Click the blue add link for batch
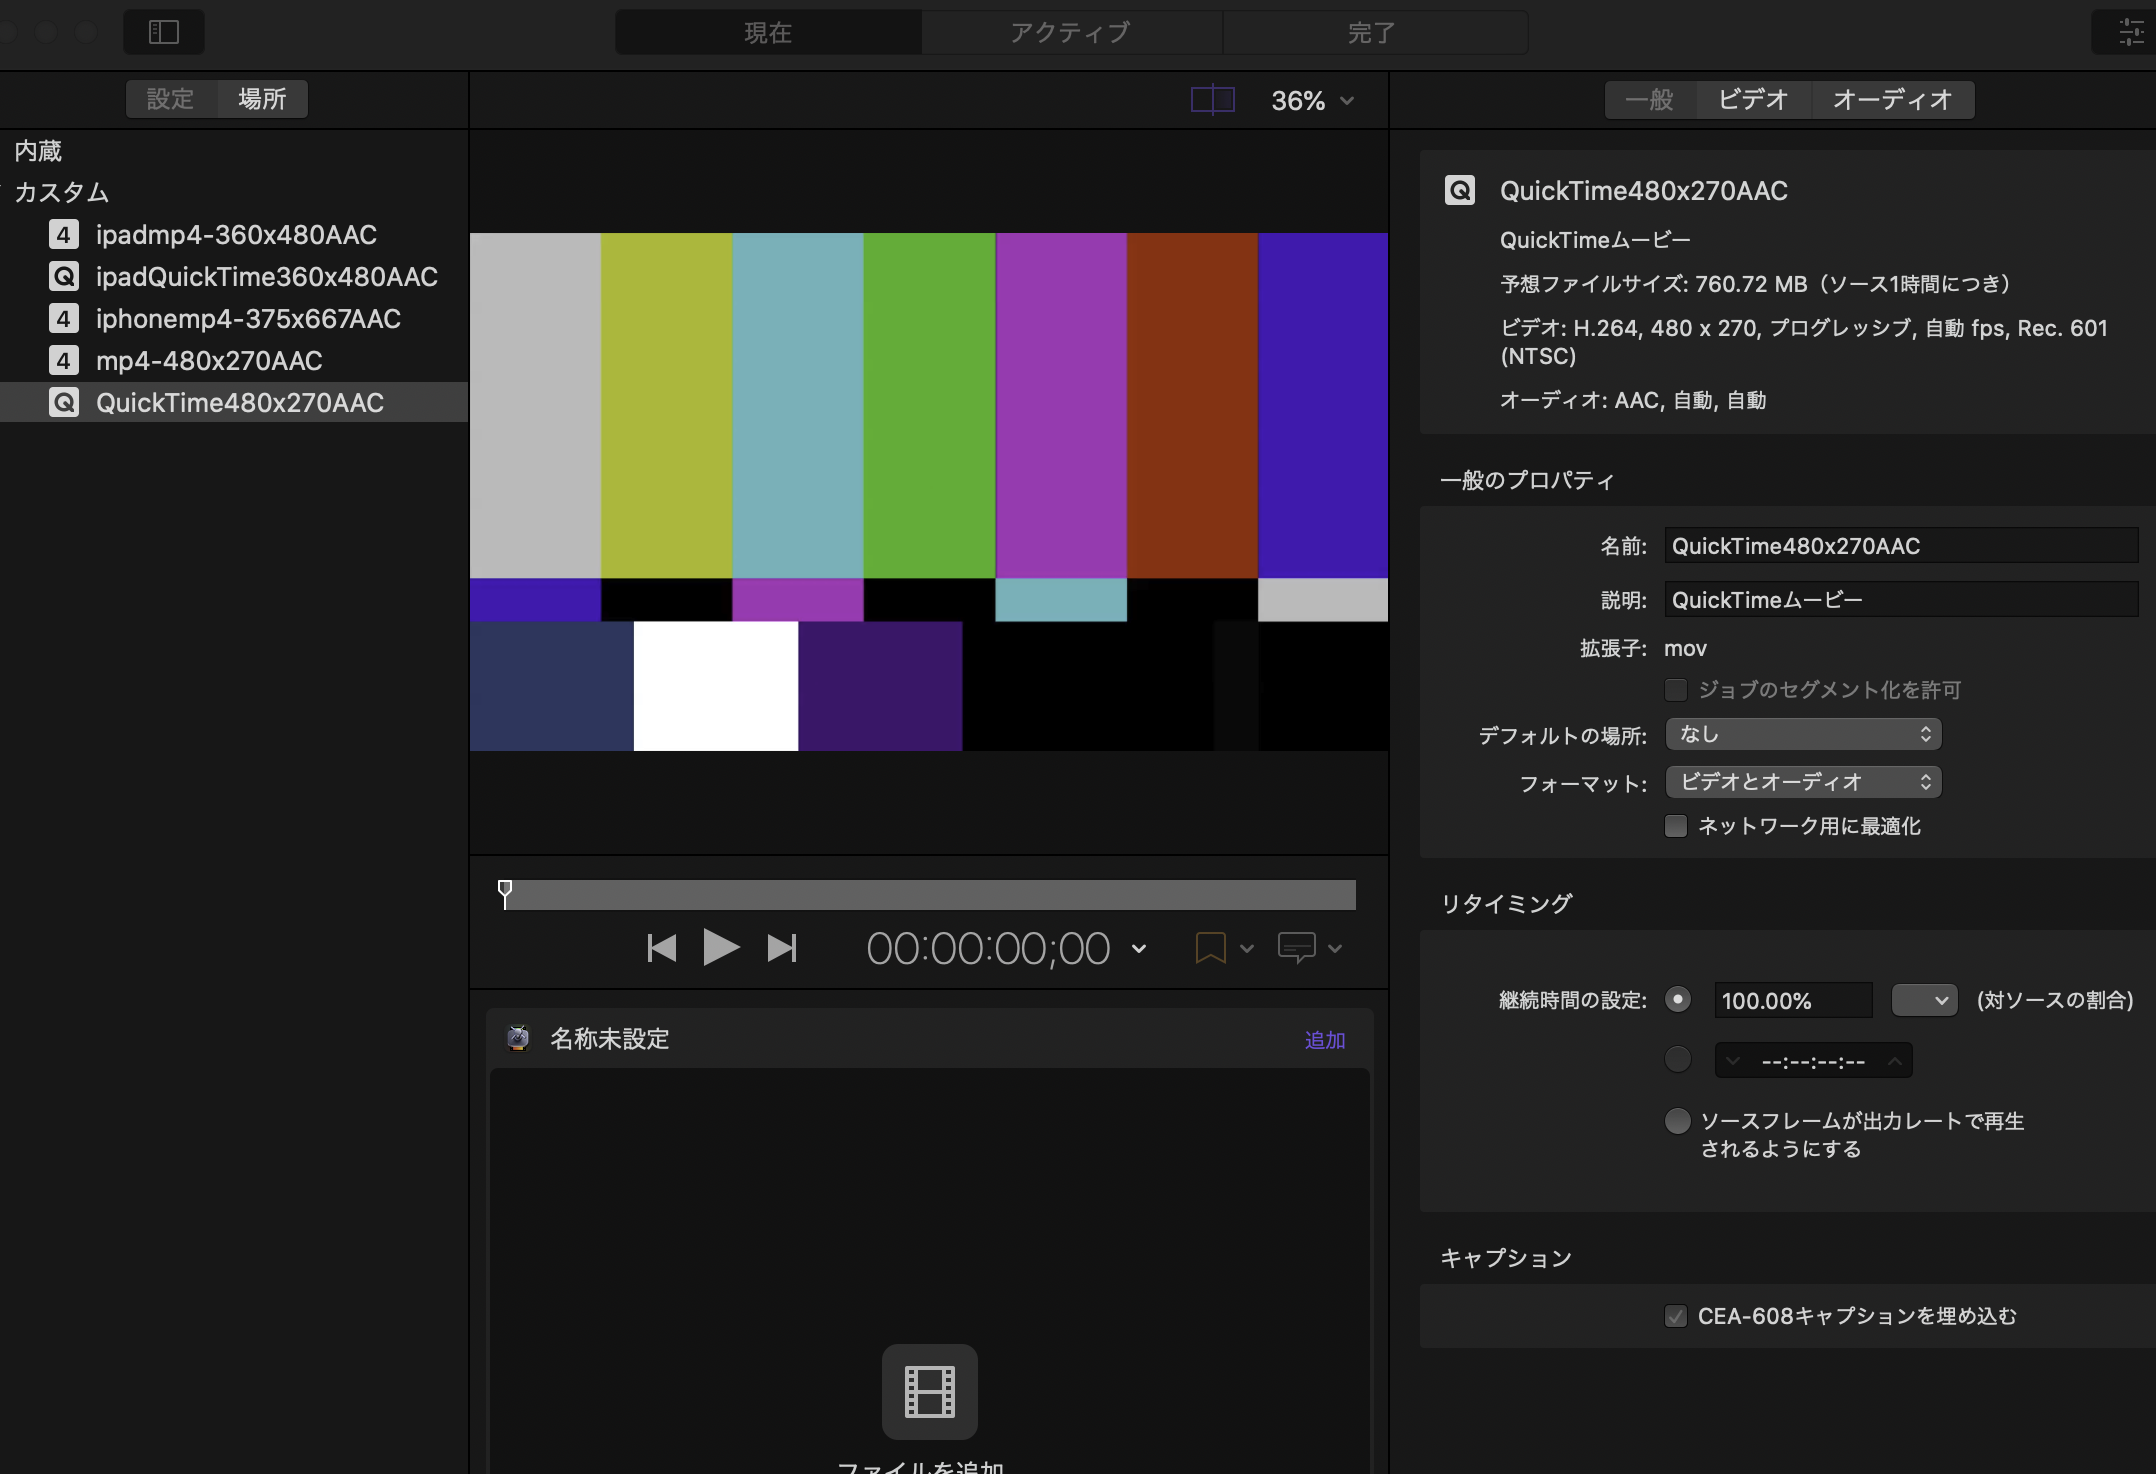The width and height of the screenshot is (2156, 1474). 1324,1040
